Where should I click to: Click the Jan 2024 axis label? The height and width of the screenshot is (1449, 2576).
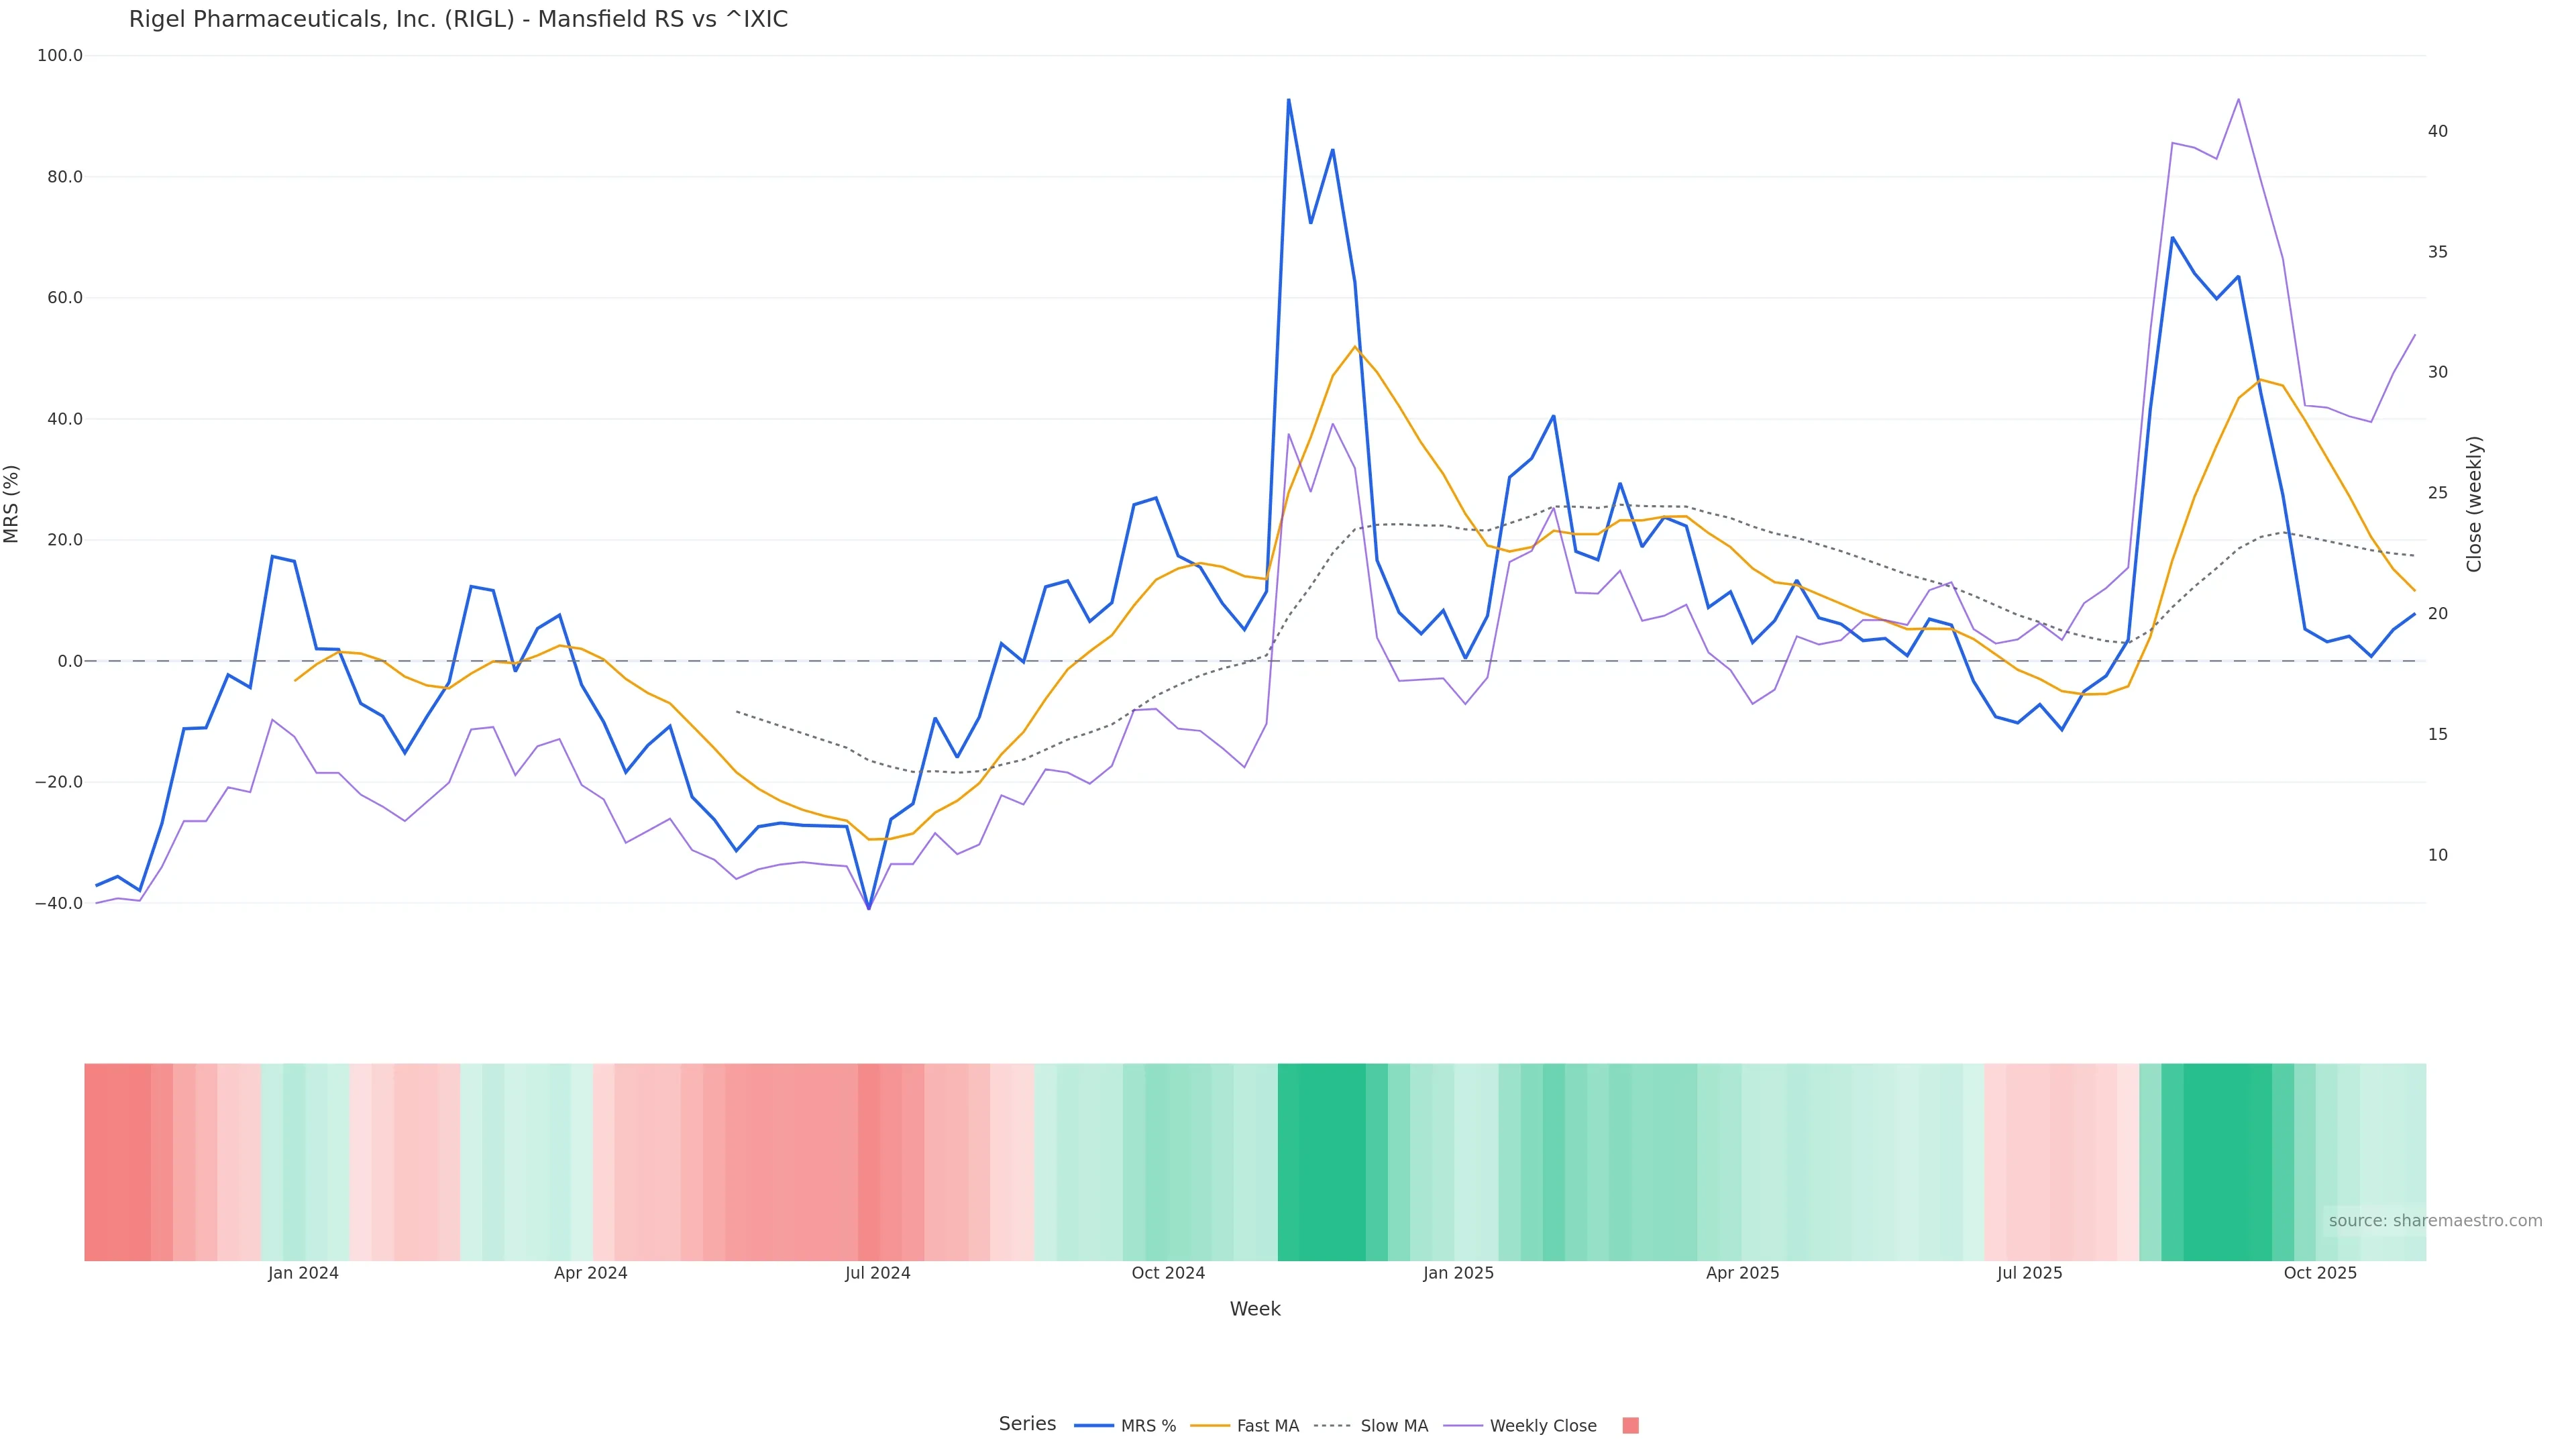[303, 1274]
